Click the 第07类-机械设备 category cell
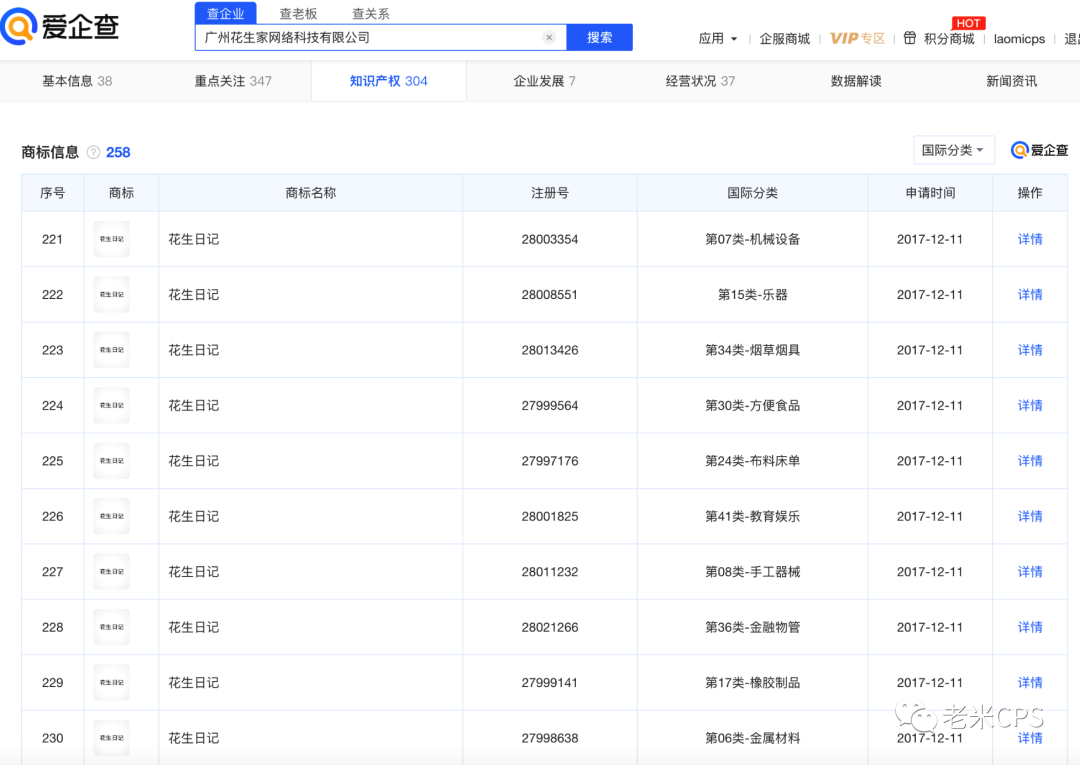The image size is (1080, 765). [x=752, y=239]
